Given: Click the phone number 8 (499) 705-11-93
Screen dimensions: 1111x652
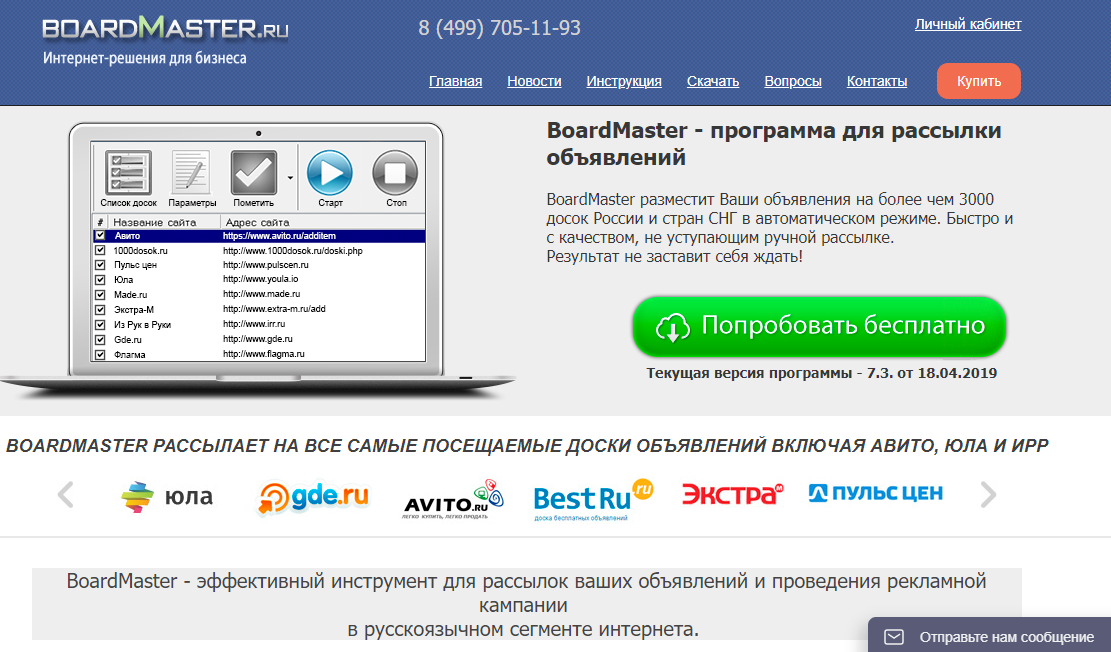Looking at the screenshot, I should pos(500,28).
